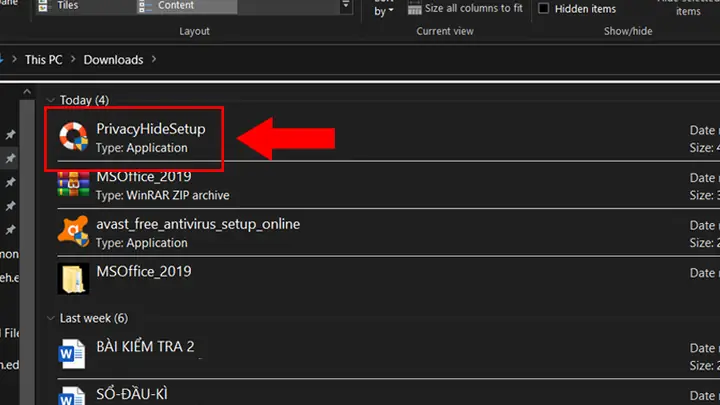Viewport: 720px width, 405px height.
Task: Go to This PC in breadcrumb
Action: [x=44, y=60]
